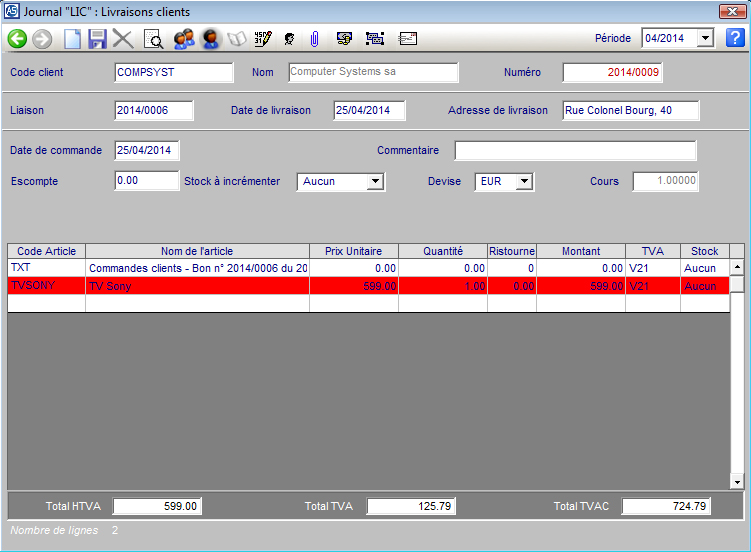751x552 pixels.
Task: Click into the Commentaire text field
Action: (x=575, y=151)
